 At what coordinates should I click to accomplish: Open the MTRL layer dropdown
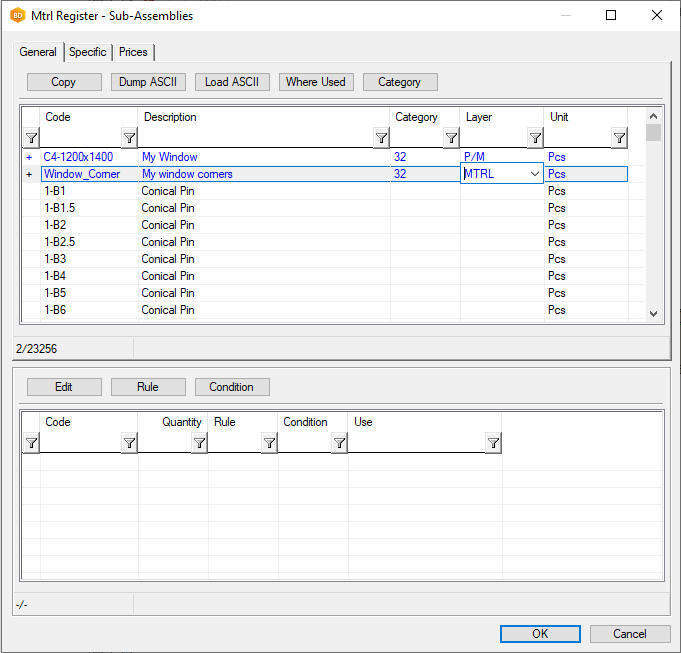click(534, 174)
